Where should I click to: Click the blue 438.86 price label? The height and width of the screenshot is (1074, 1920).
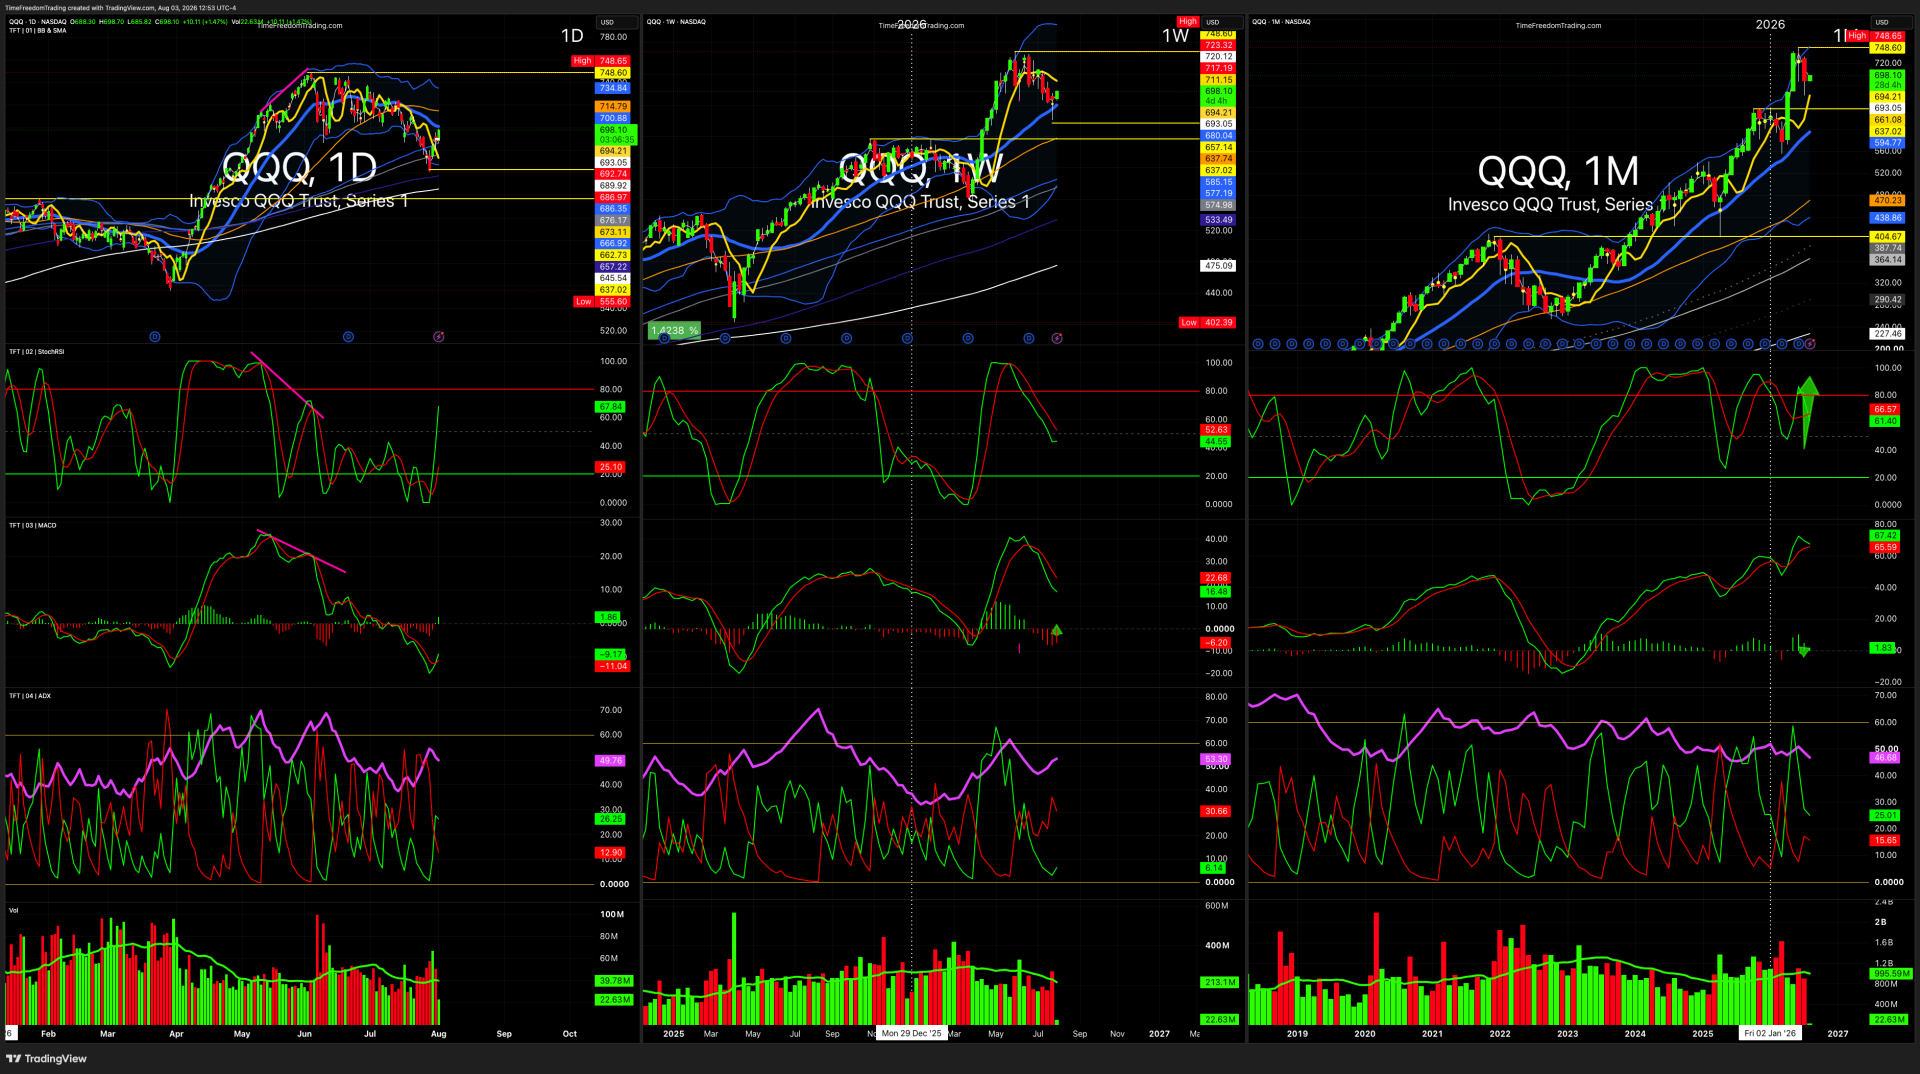pos(1888,217)
